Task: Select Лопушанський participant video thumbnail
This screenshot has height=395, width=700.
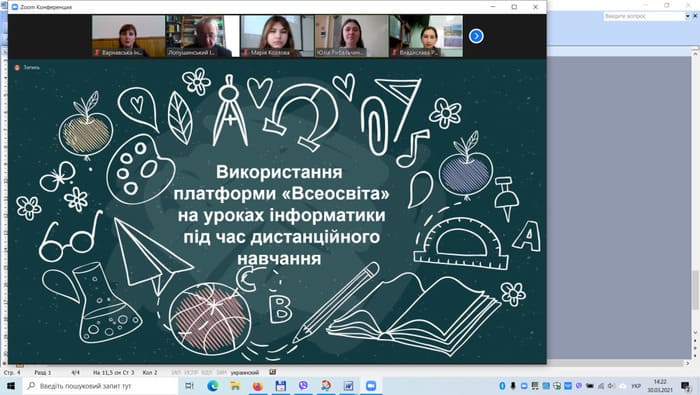Action: [x=203, y=36]
